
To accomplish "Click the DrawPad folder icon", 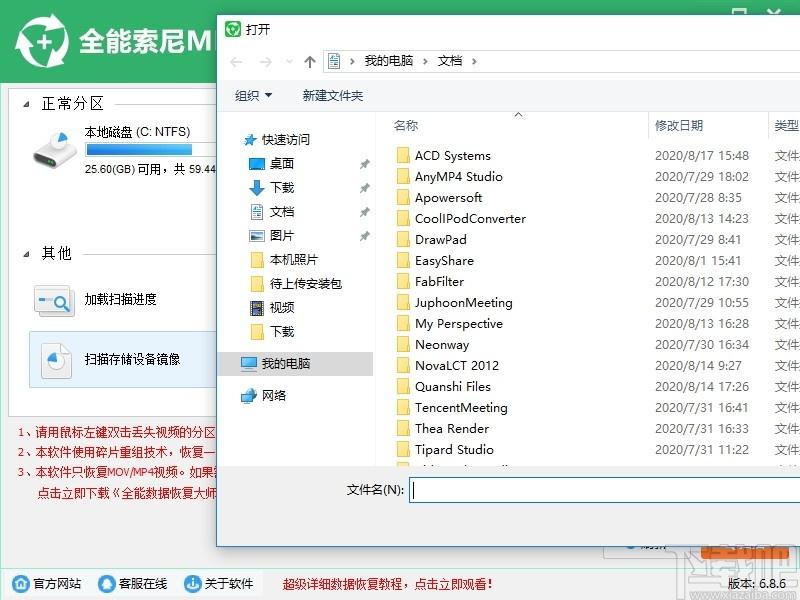I will [403, 239].
